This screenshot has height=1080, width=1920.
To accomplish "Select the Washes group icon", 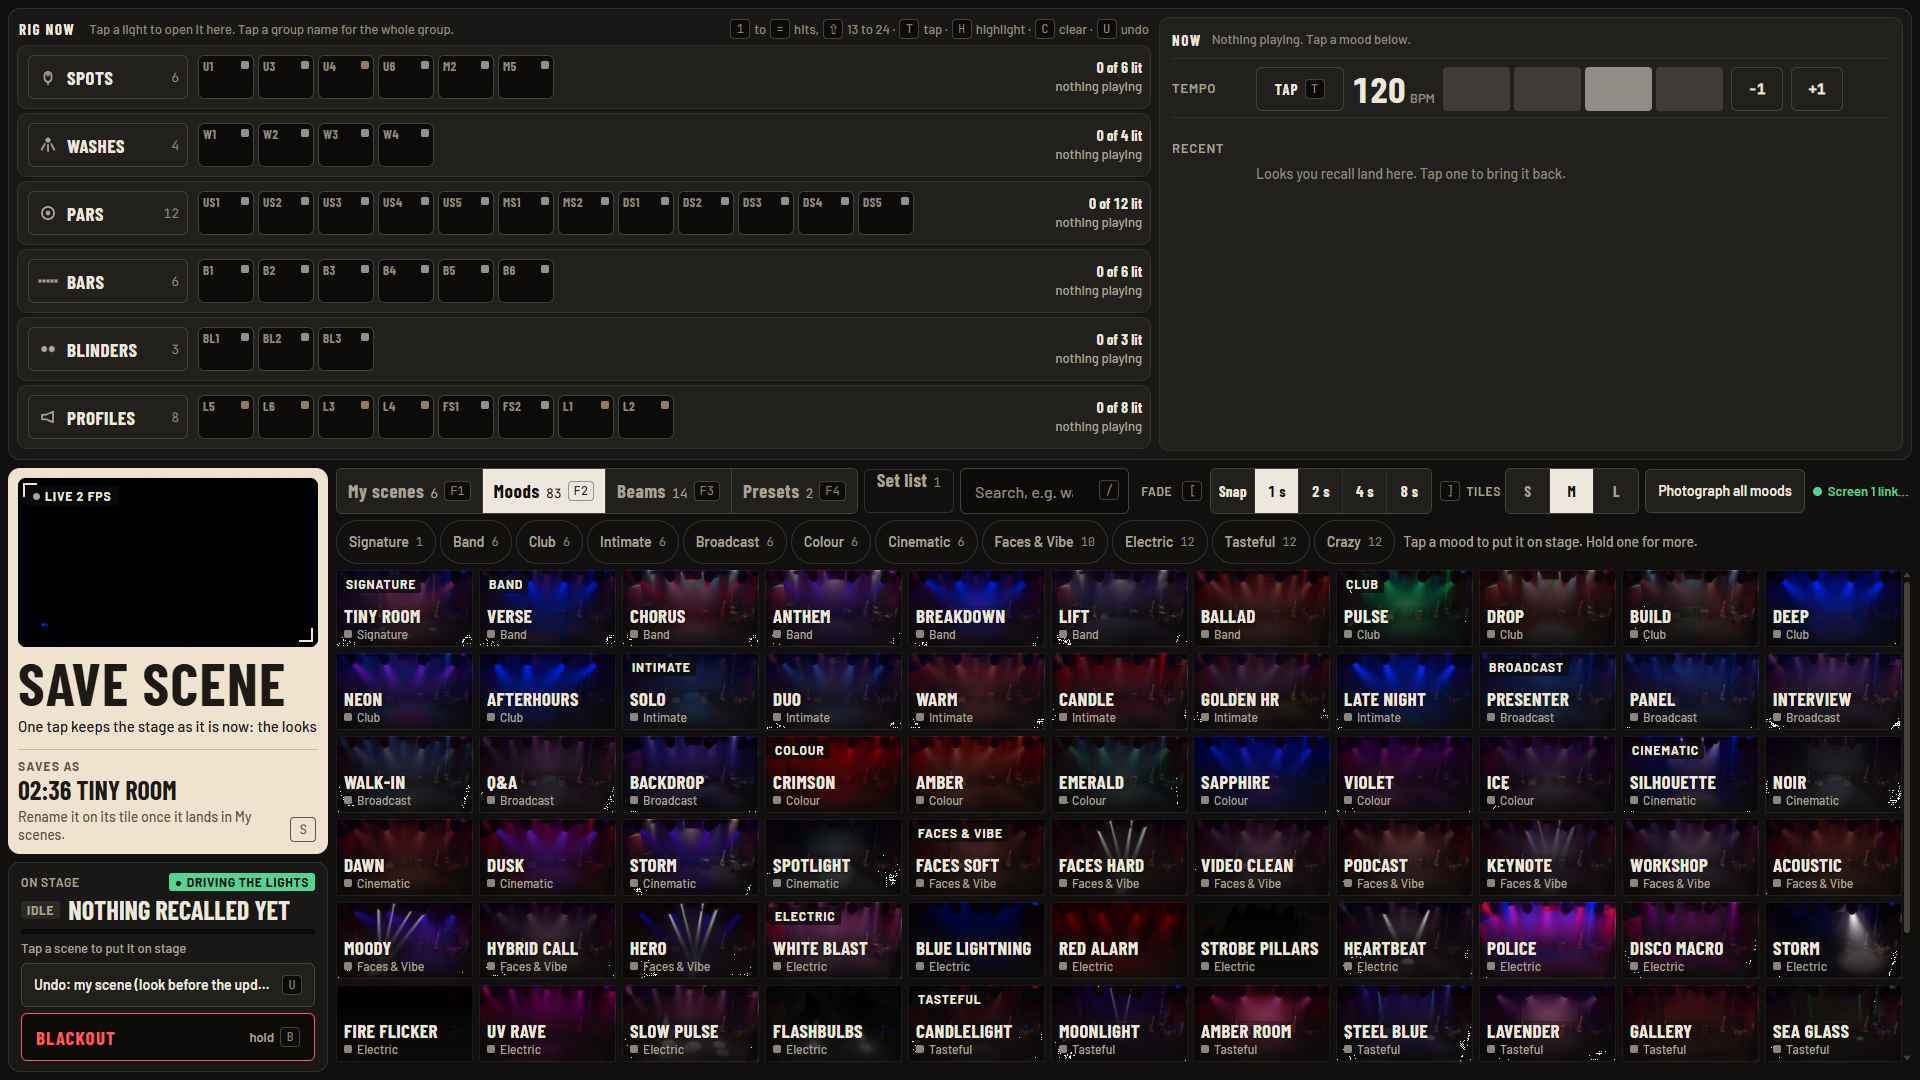I will (x=47, y=146).
